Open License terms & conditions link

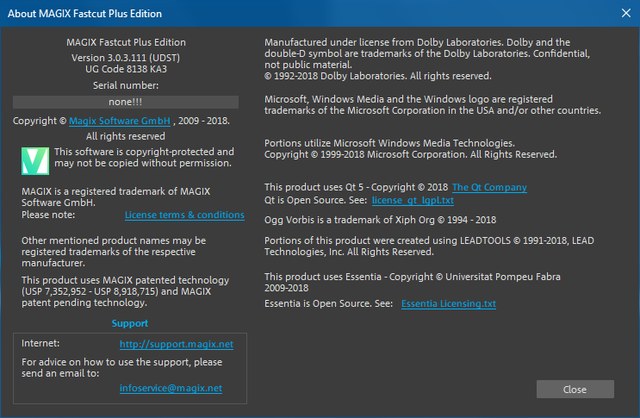(184, 215)
